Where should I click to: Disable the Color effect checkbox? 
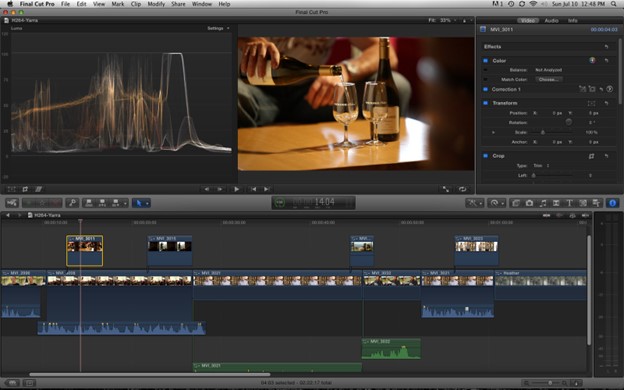click(486, 60)
